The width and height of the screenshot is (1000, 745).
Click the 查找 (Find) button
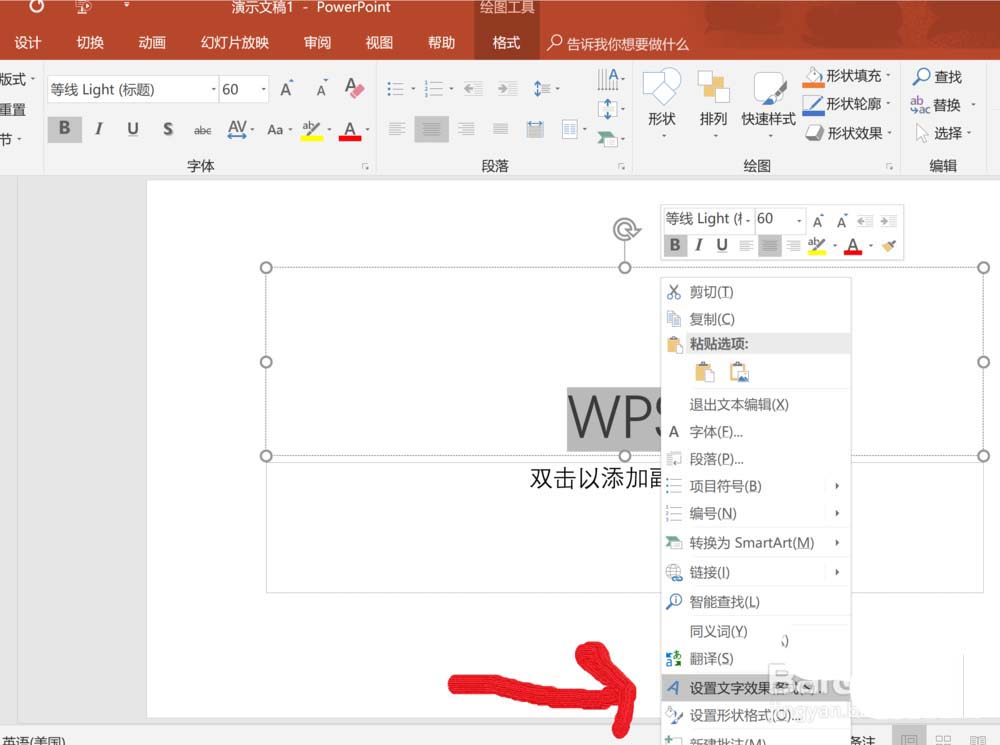click(937, 77)
